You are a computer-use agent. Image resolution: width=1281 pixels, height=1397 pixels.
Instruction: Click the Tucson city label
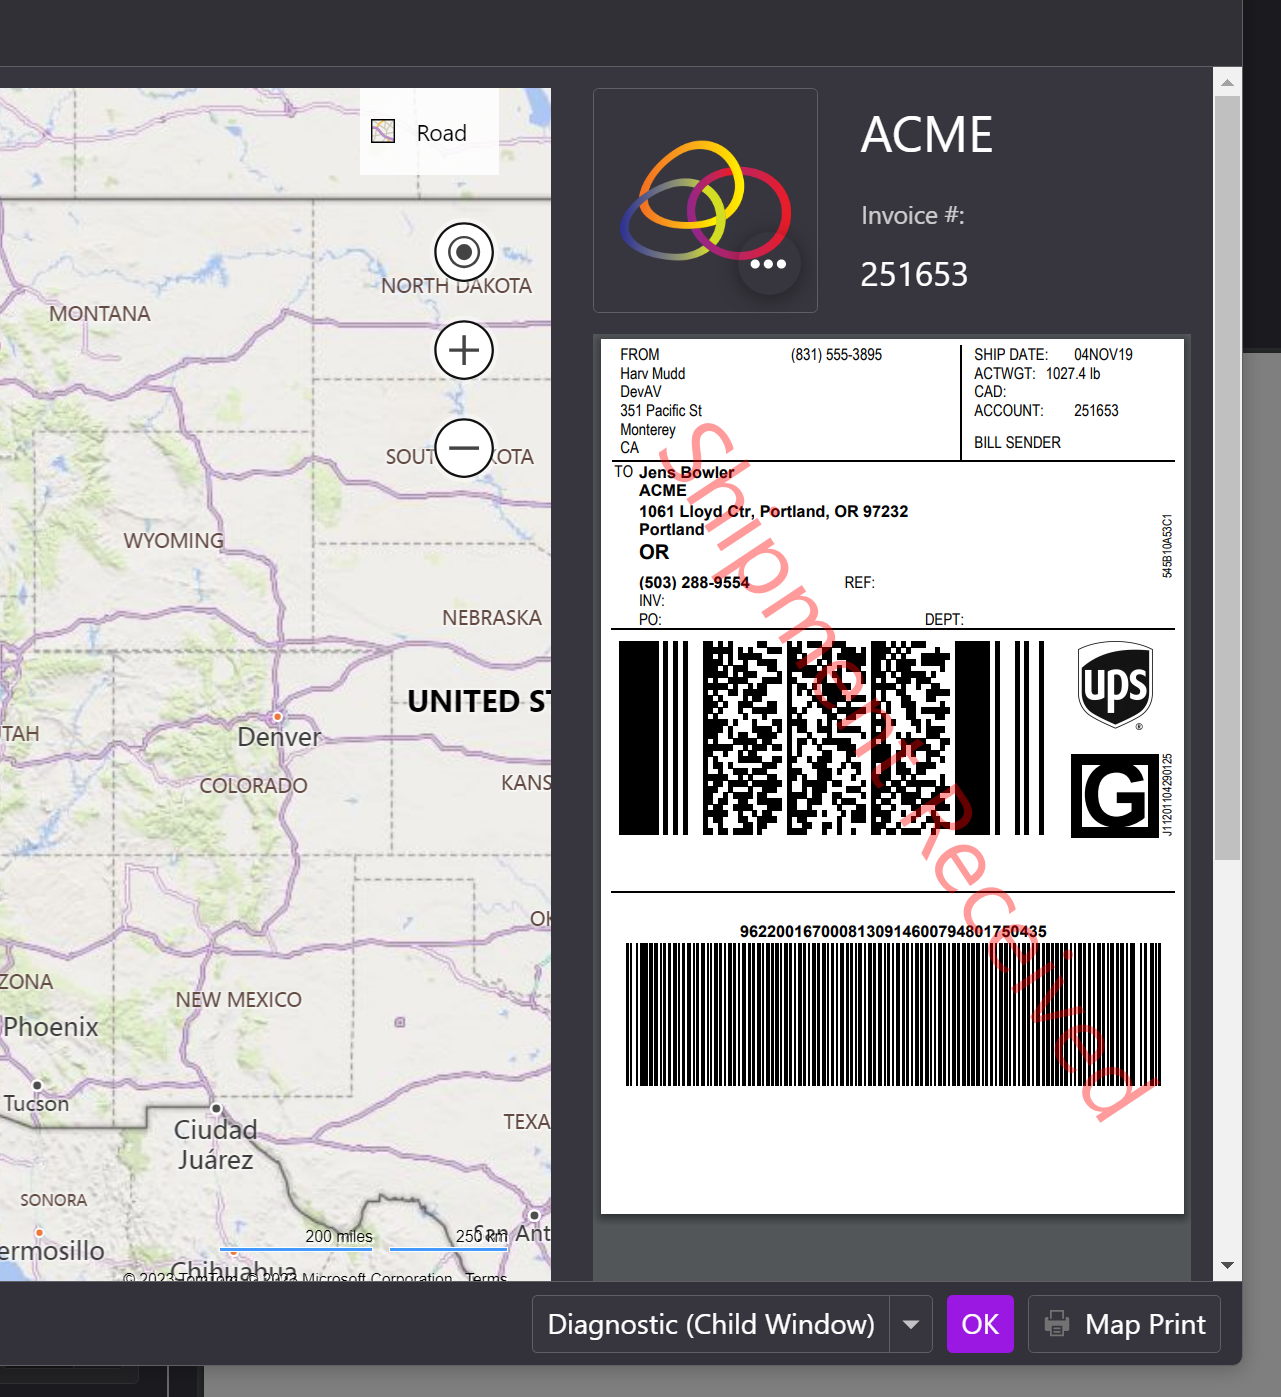(x=37, y=1104)
